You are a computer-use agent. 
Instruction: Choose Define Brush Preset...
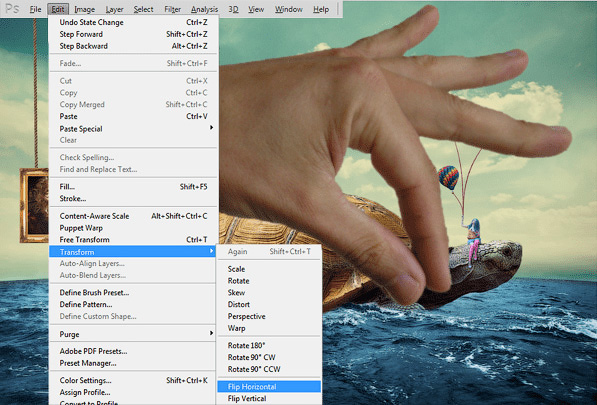point(133,292)
